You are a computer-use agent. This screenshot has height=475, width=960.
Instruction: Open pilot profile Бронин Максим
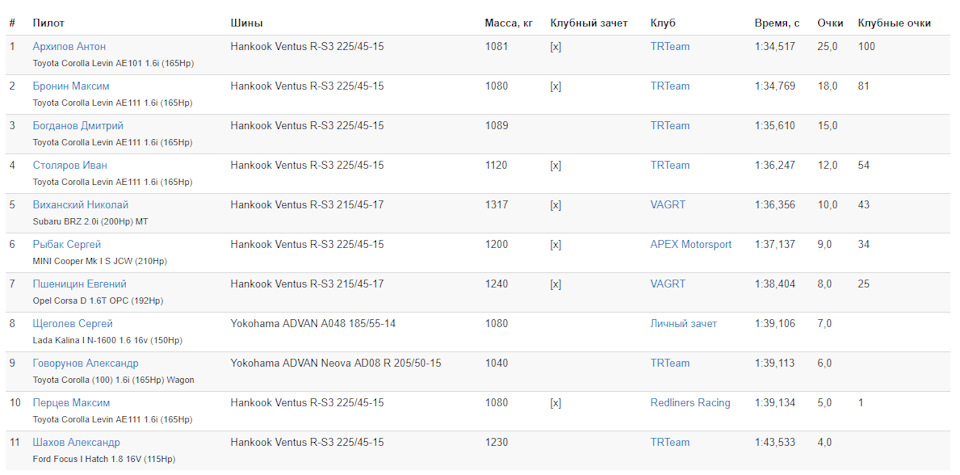(71, 86)
